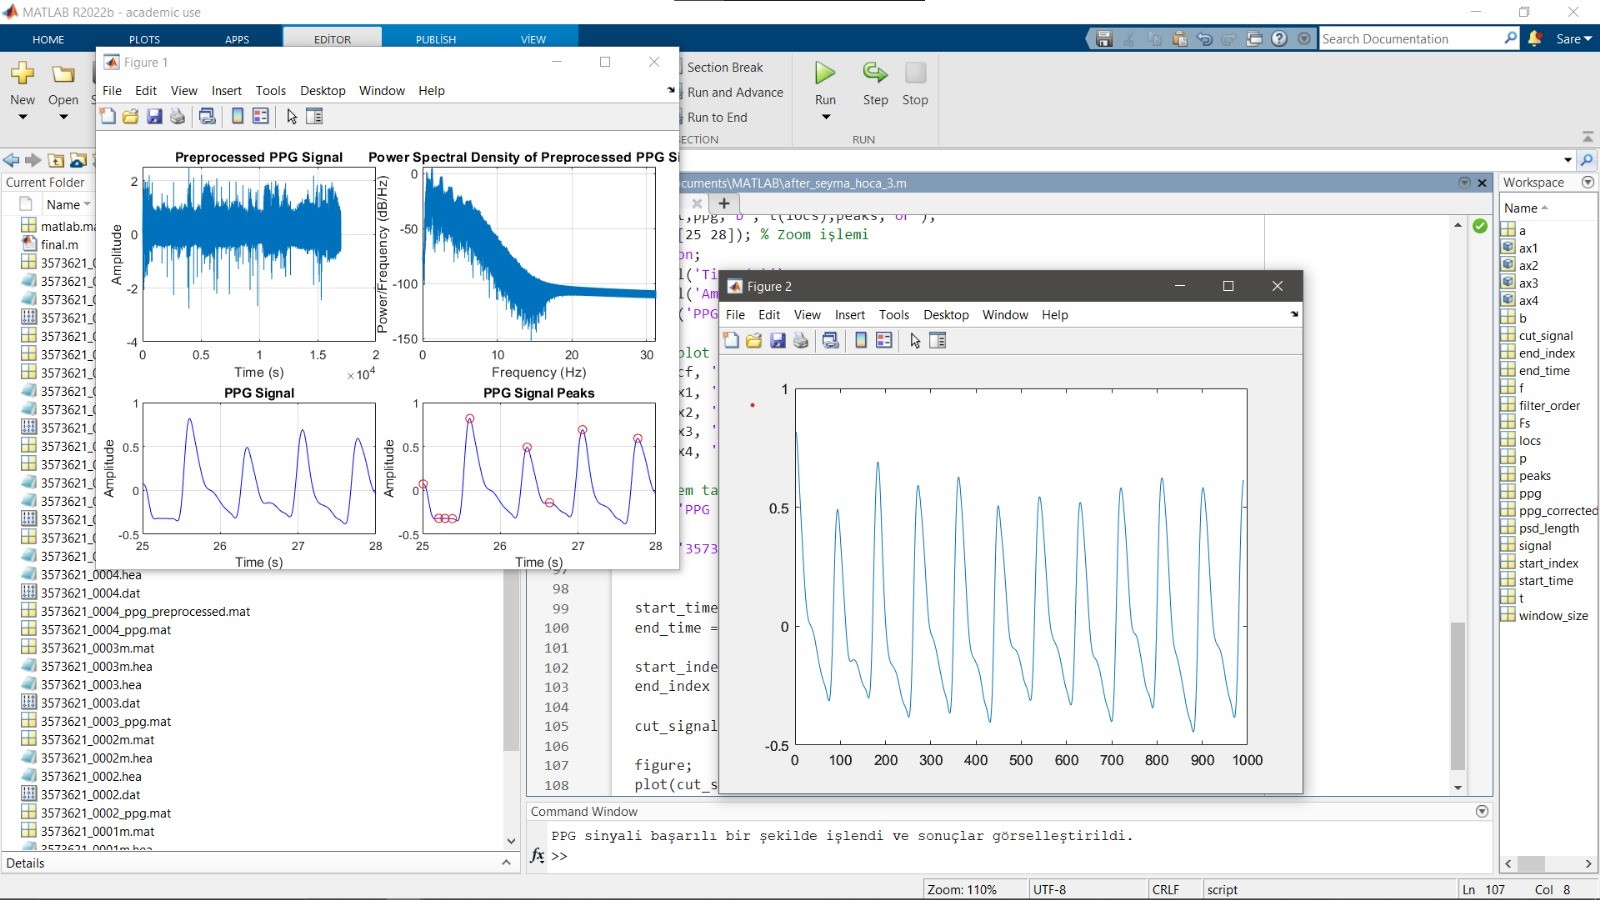Click the Print Figure icon in Figure 2
The width and height of the screenshot is (1600, 900).
point(801,341)
